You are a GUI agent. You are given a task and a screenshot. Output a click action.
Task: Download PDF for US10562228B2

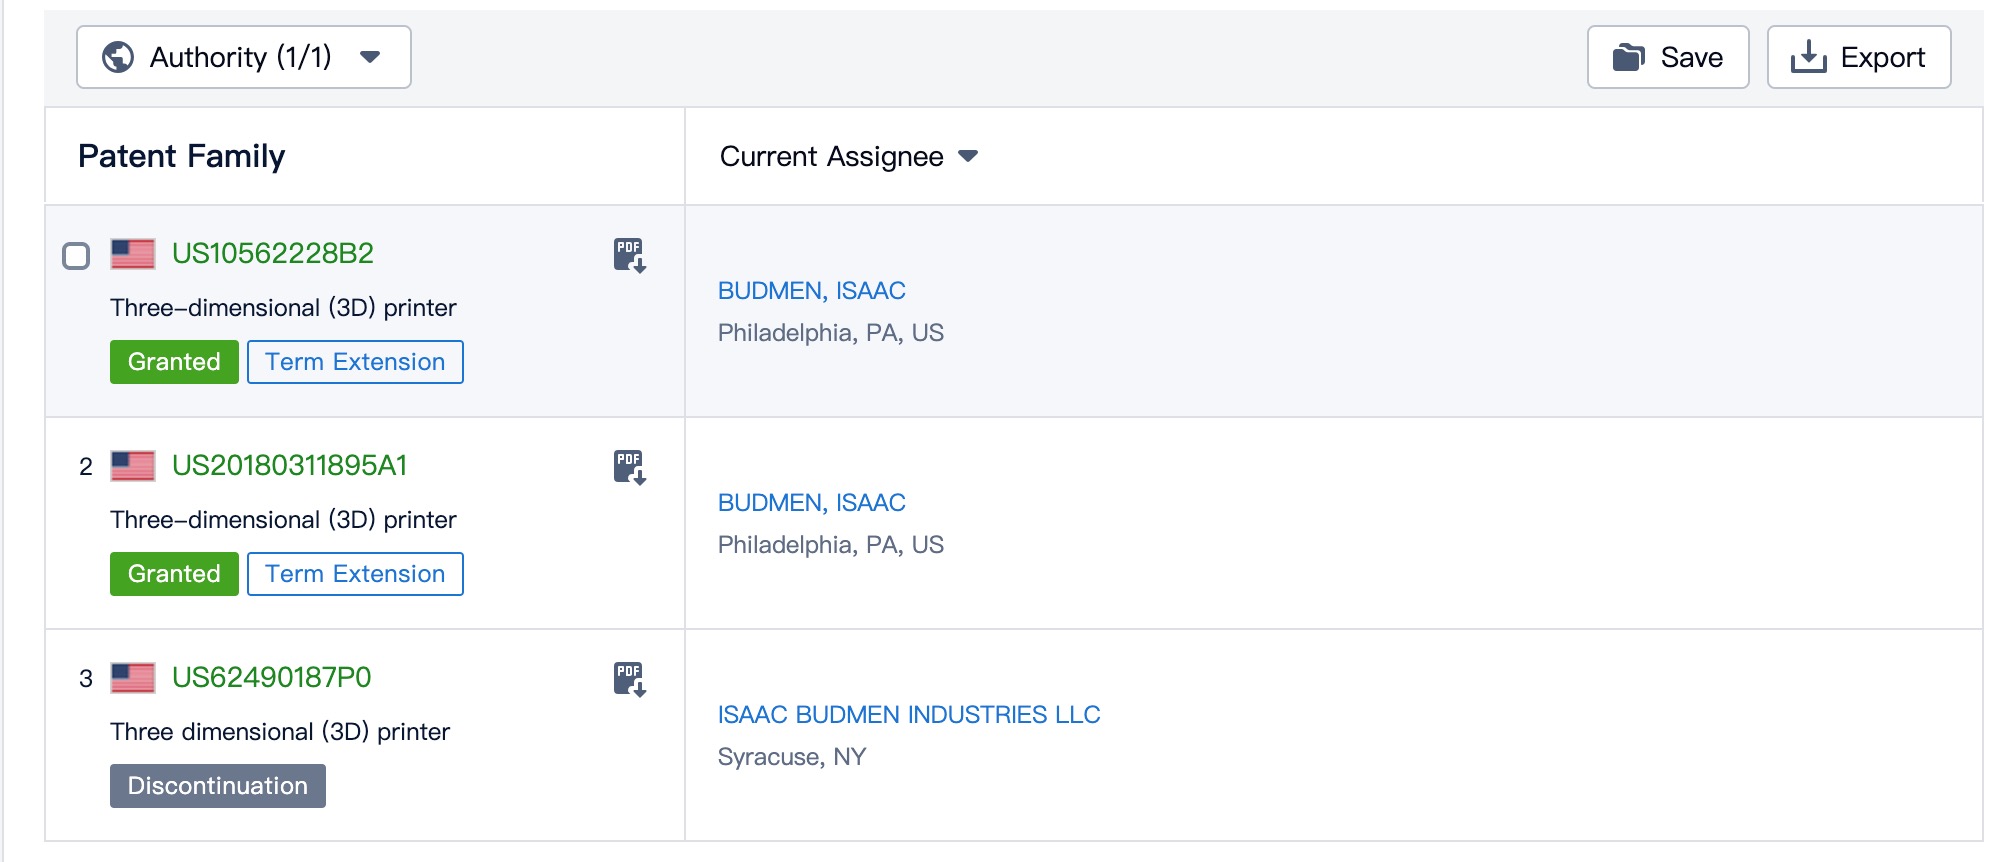(630, 255)
